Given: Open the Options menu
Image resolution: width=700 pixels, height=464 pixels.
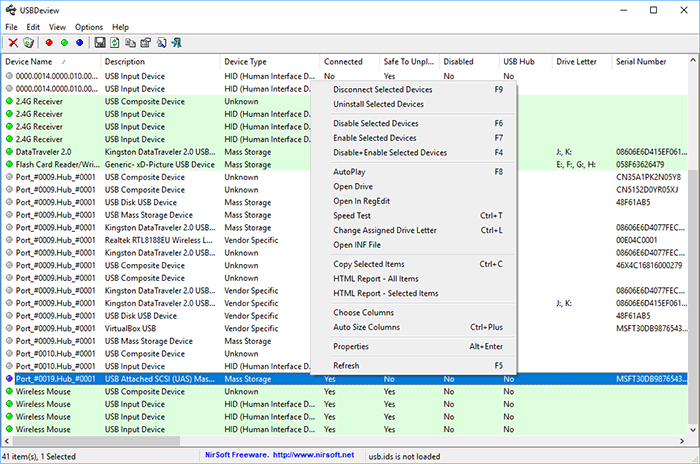Looking at the screenshot, I should click(88, 27).
